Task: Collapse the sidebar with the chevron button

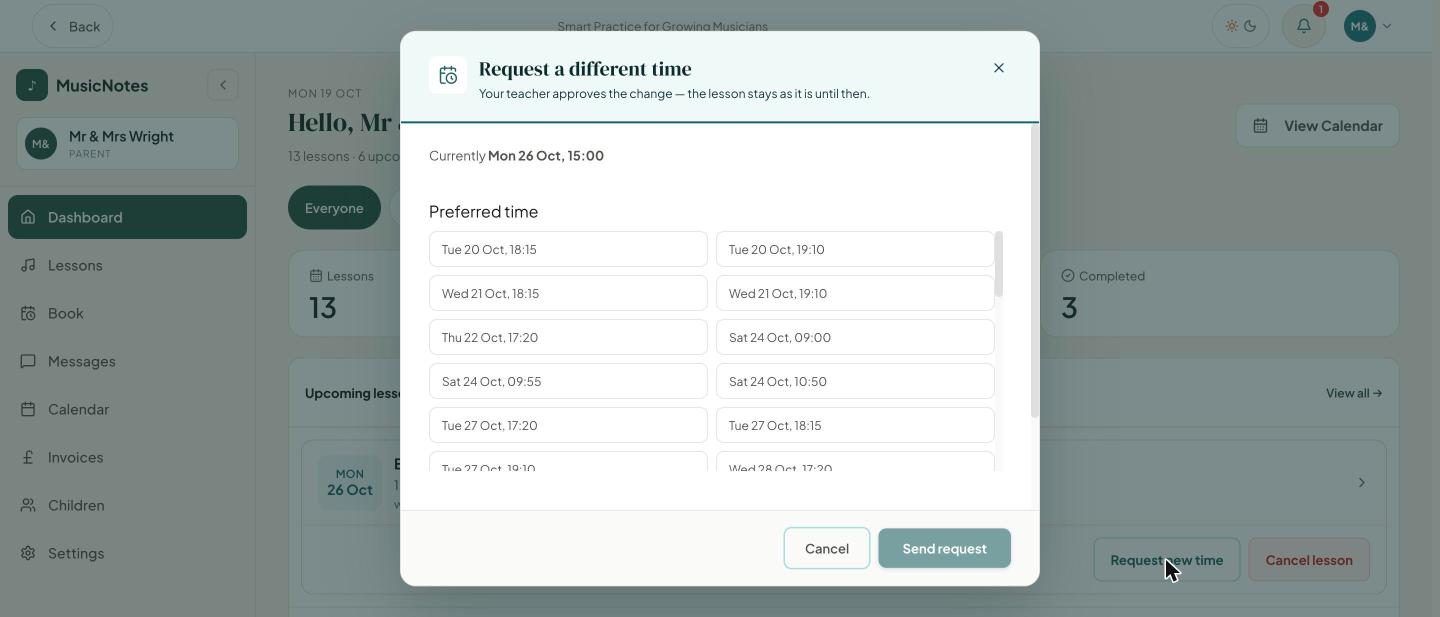Action: click(223, 85)
